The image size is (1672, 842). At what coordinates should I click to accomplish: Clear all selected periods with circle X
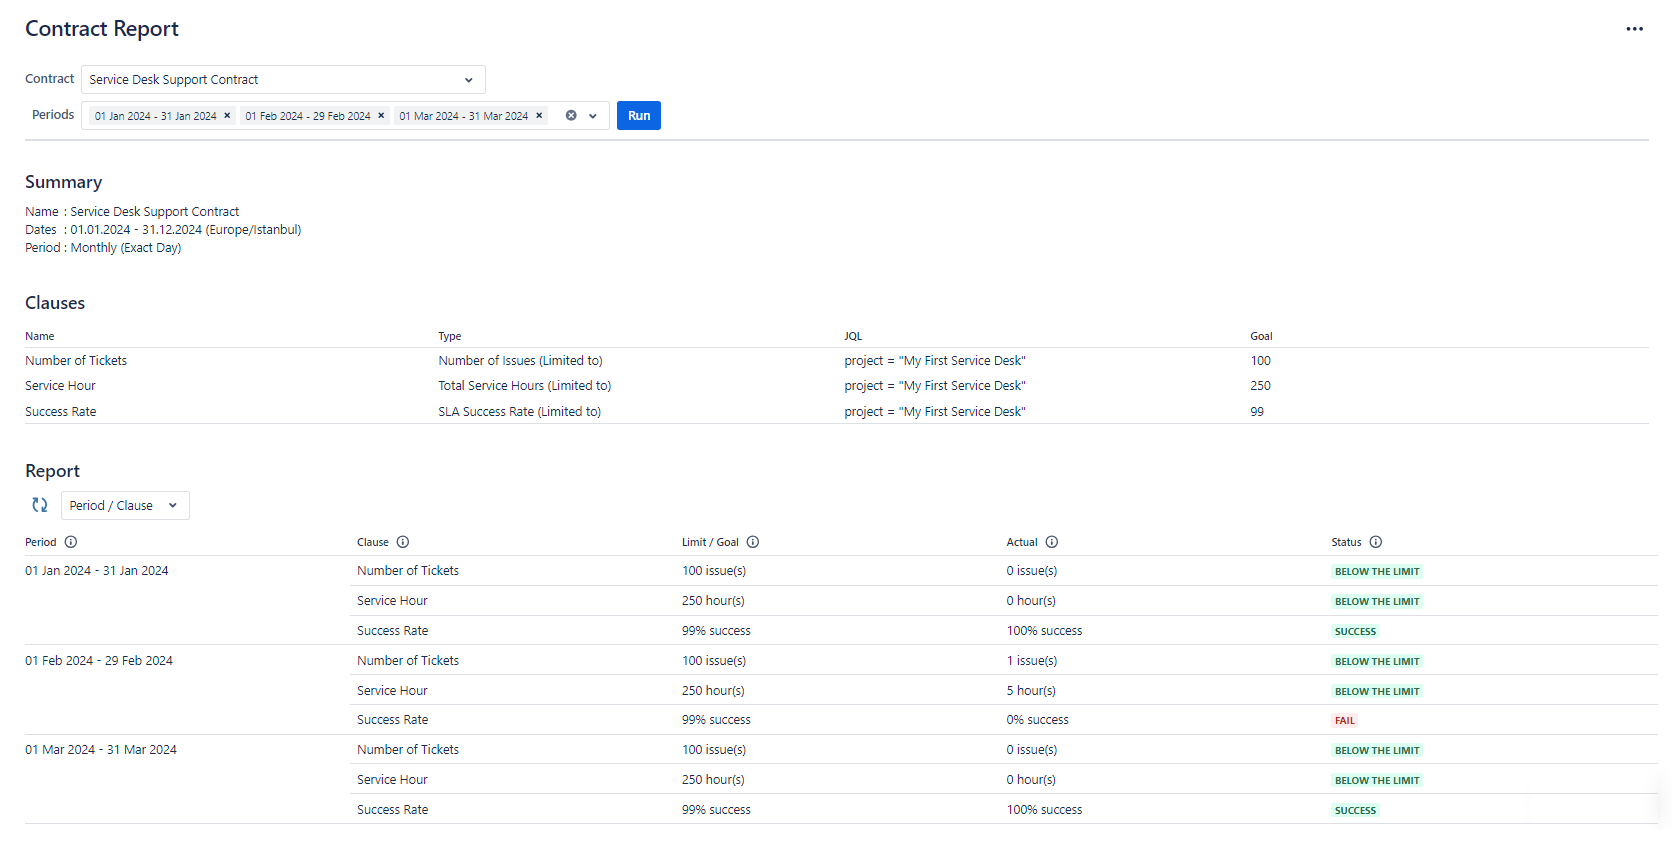click(571, 115)
